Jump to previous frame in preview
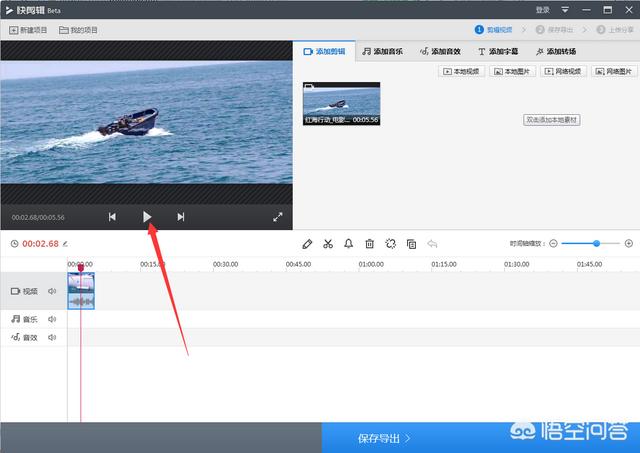This screenshot has width=640, height=453. [112, 217]
